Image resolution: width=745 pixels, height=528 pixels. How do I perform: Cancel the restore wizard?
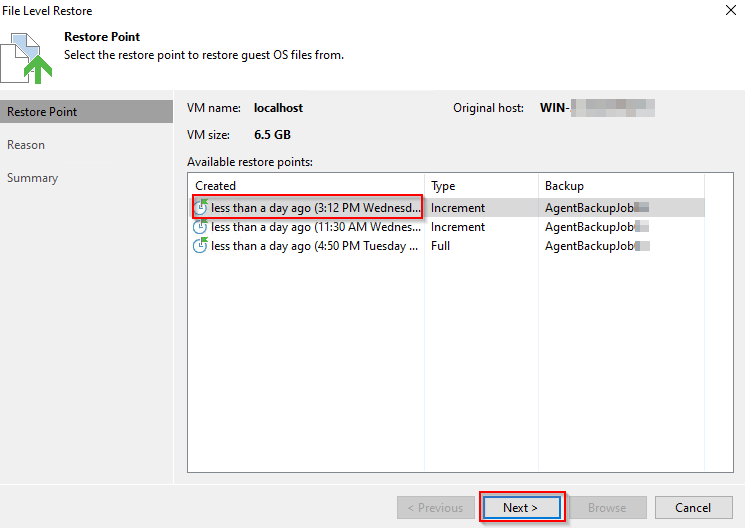click(692, 507)
